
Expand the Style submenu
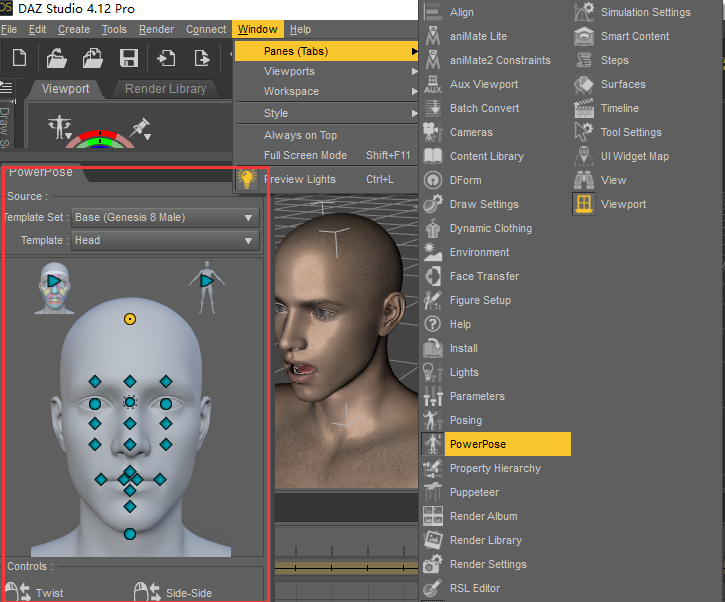pos(326,113)
